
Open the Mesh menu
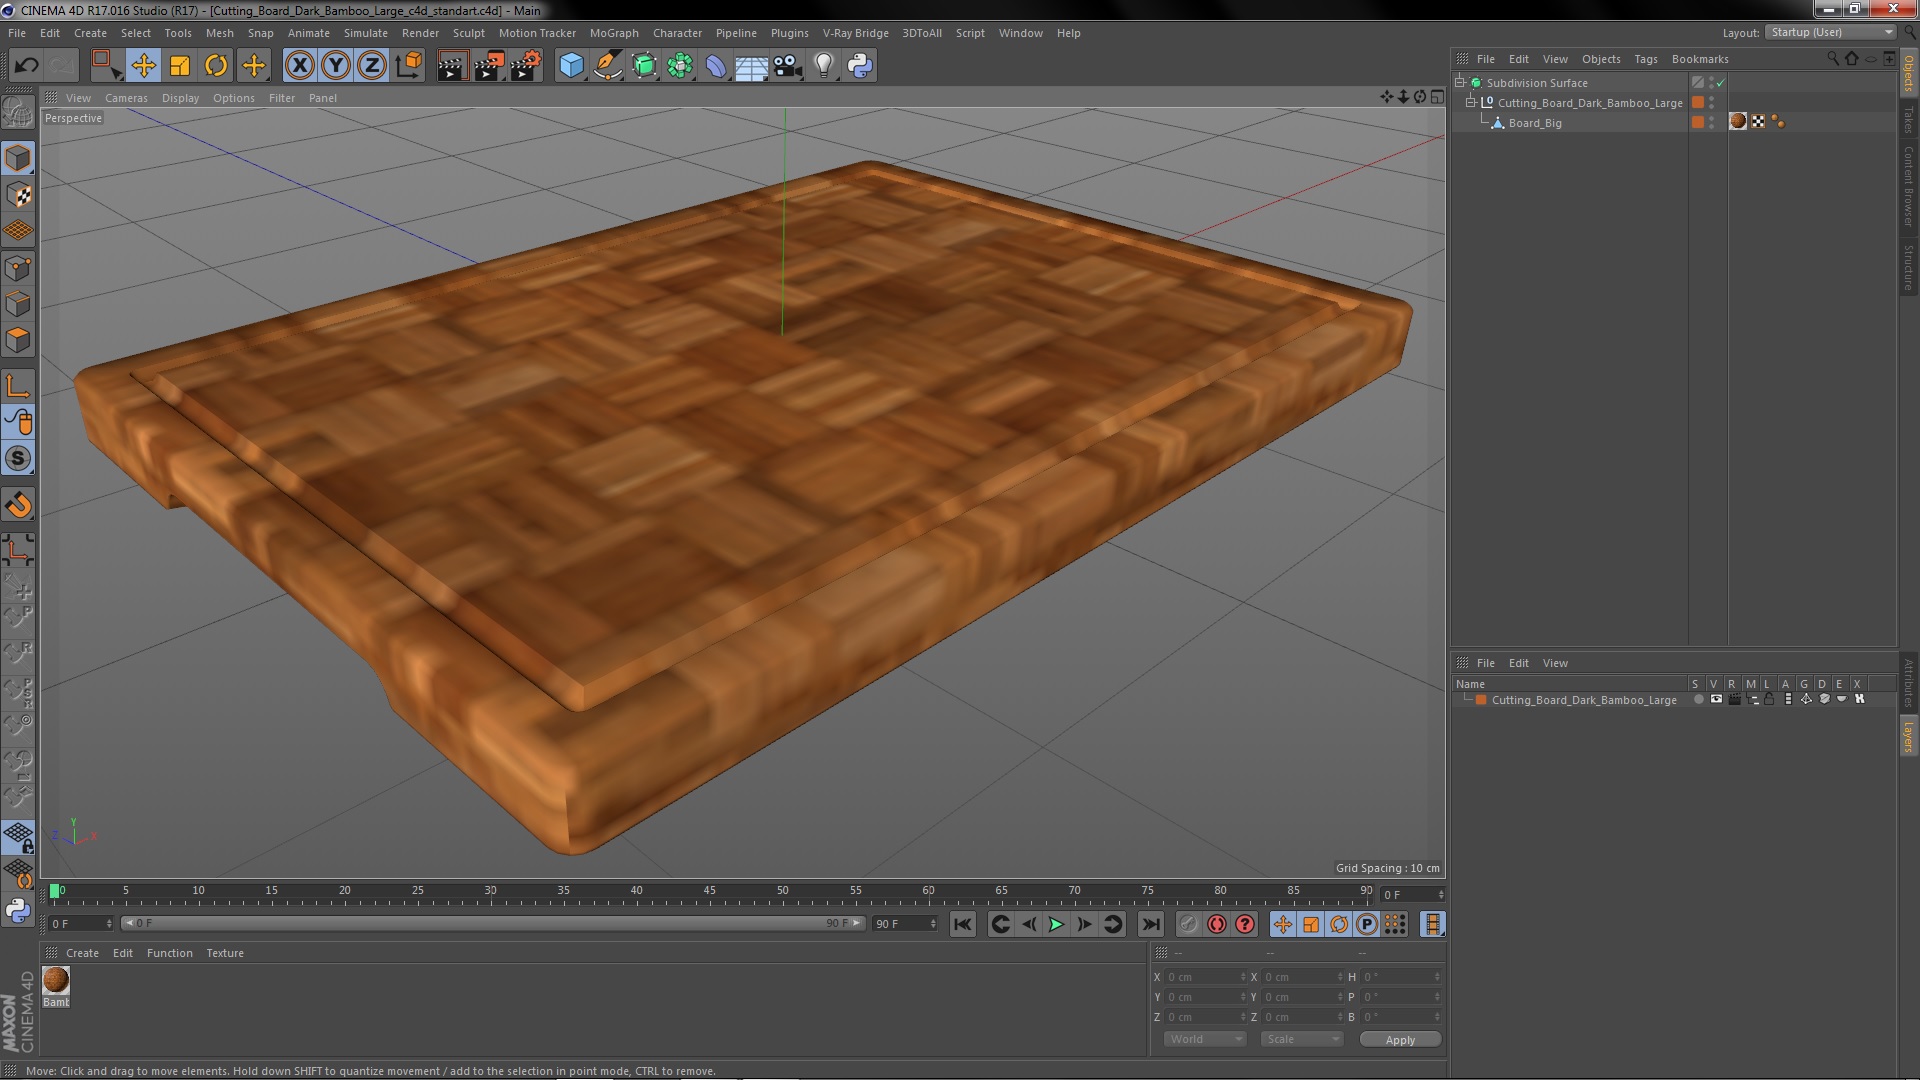[219, 33]
